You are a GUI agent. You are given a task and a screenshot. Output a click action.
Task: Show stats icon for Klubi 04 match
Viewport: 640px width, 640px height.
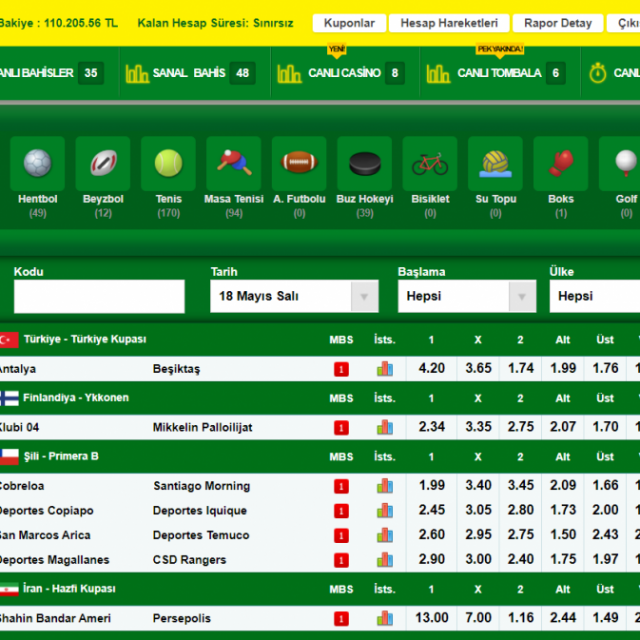[384, 427]
